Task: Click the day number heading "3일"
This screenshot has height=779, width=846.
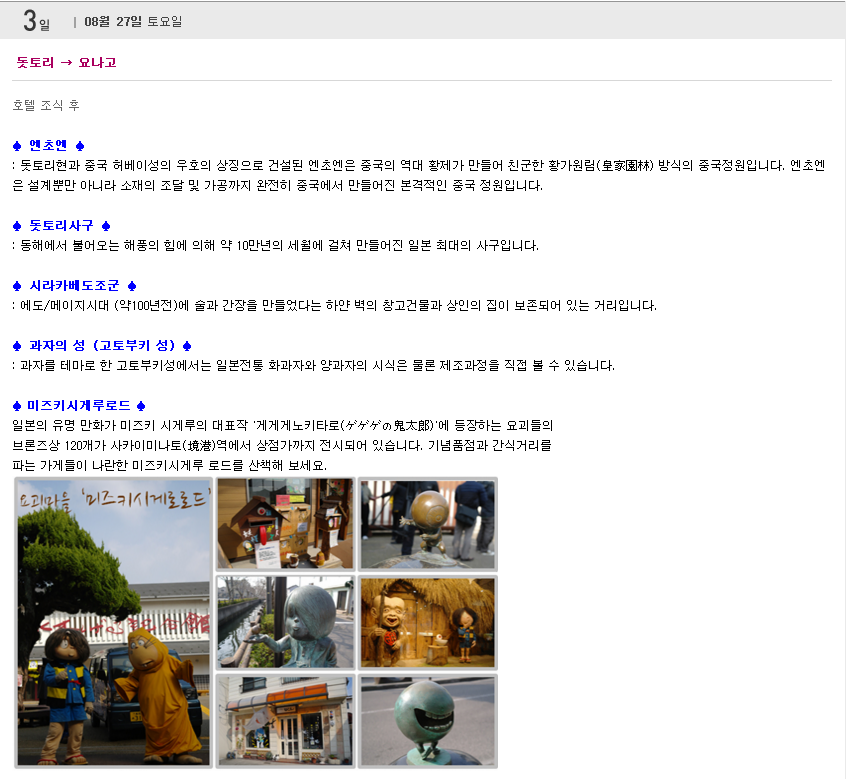Action: (x=36, y=21)
